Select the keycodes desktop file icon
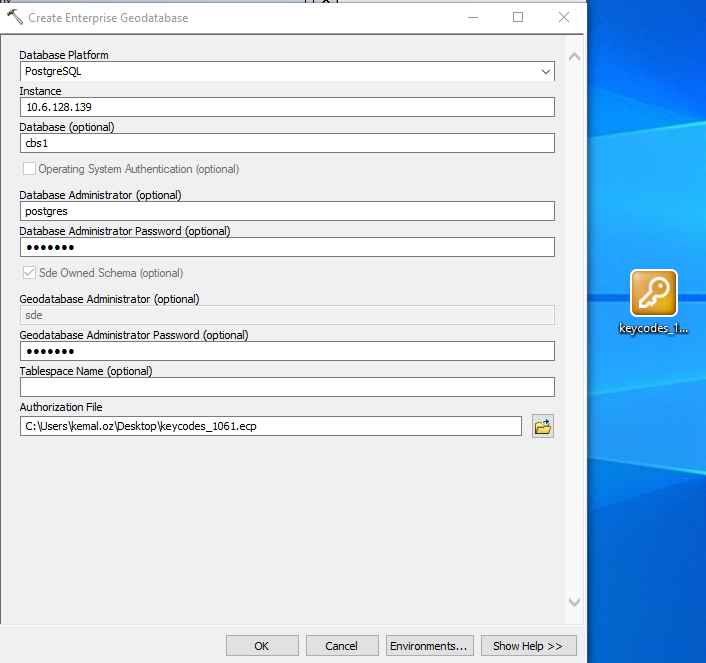Screen dimensions: 706x663 (654, 302)
